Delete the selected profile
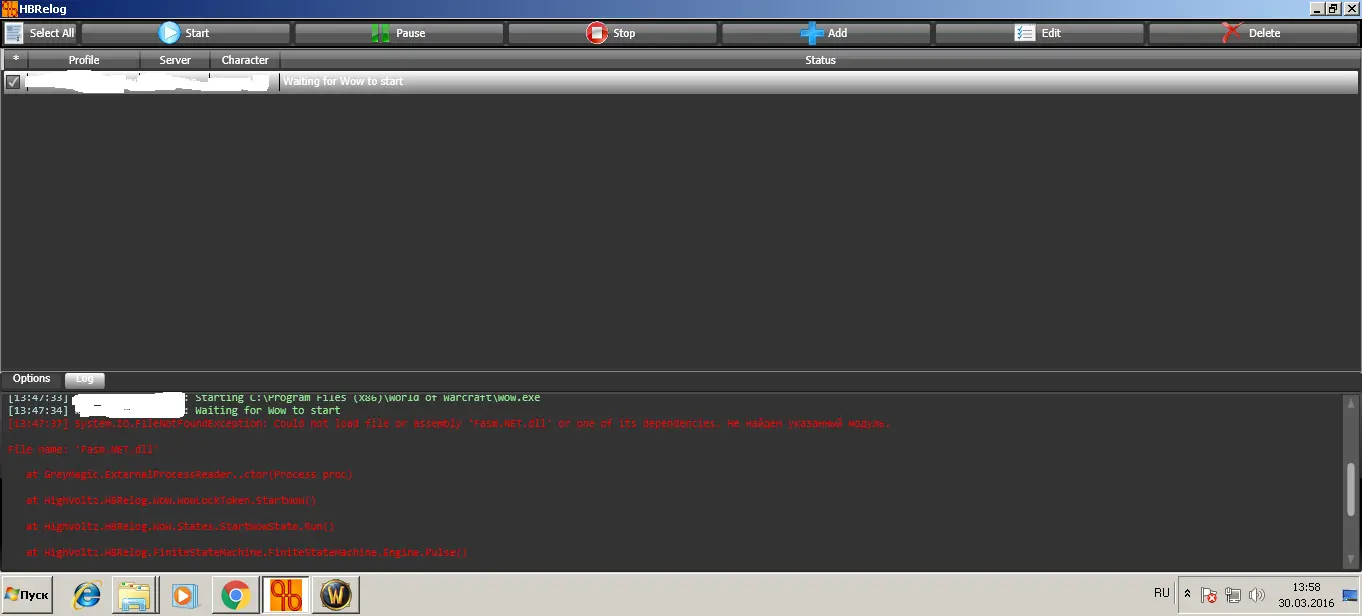 click(1252, 33)
